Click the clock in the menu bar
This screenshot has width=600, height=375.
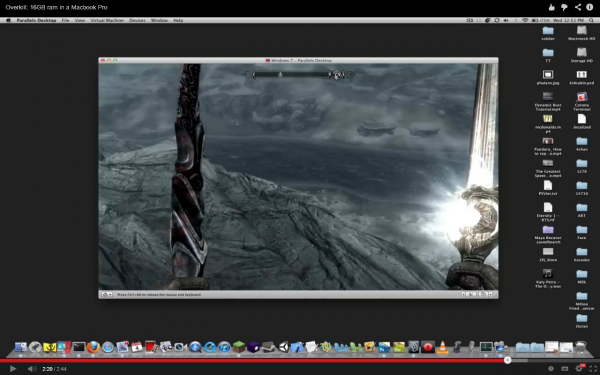pos(569,20)
